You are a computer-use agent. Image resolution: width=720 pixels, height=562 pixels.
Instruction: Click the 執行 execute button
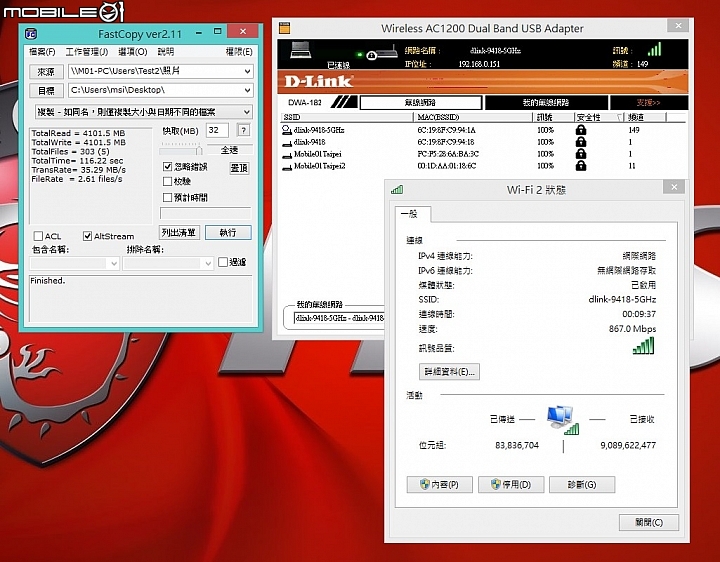click(228, 232)
